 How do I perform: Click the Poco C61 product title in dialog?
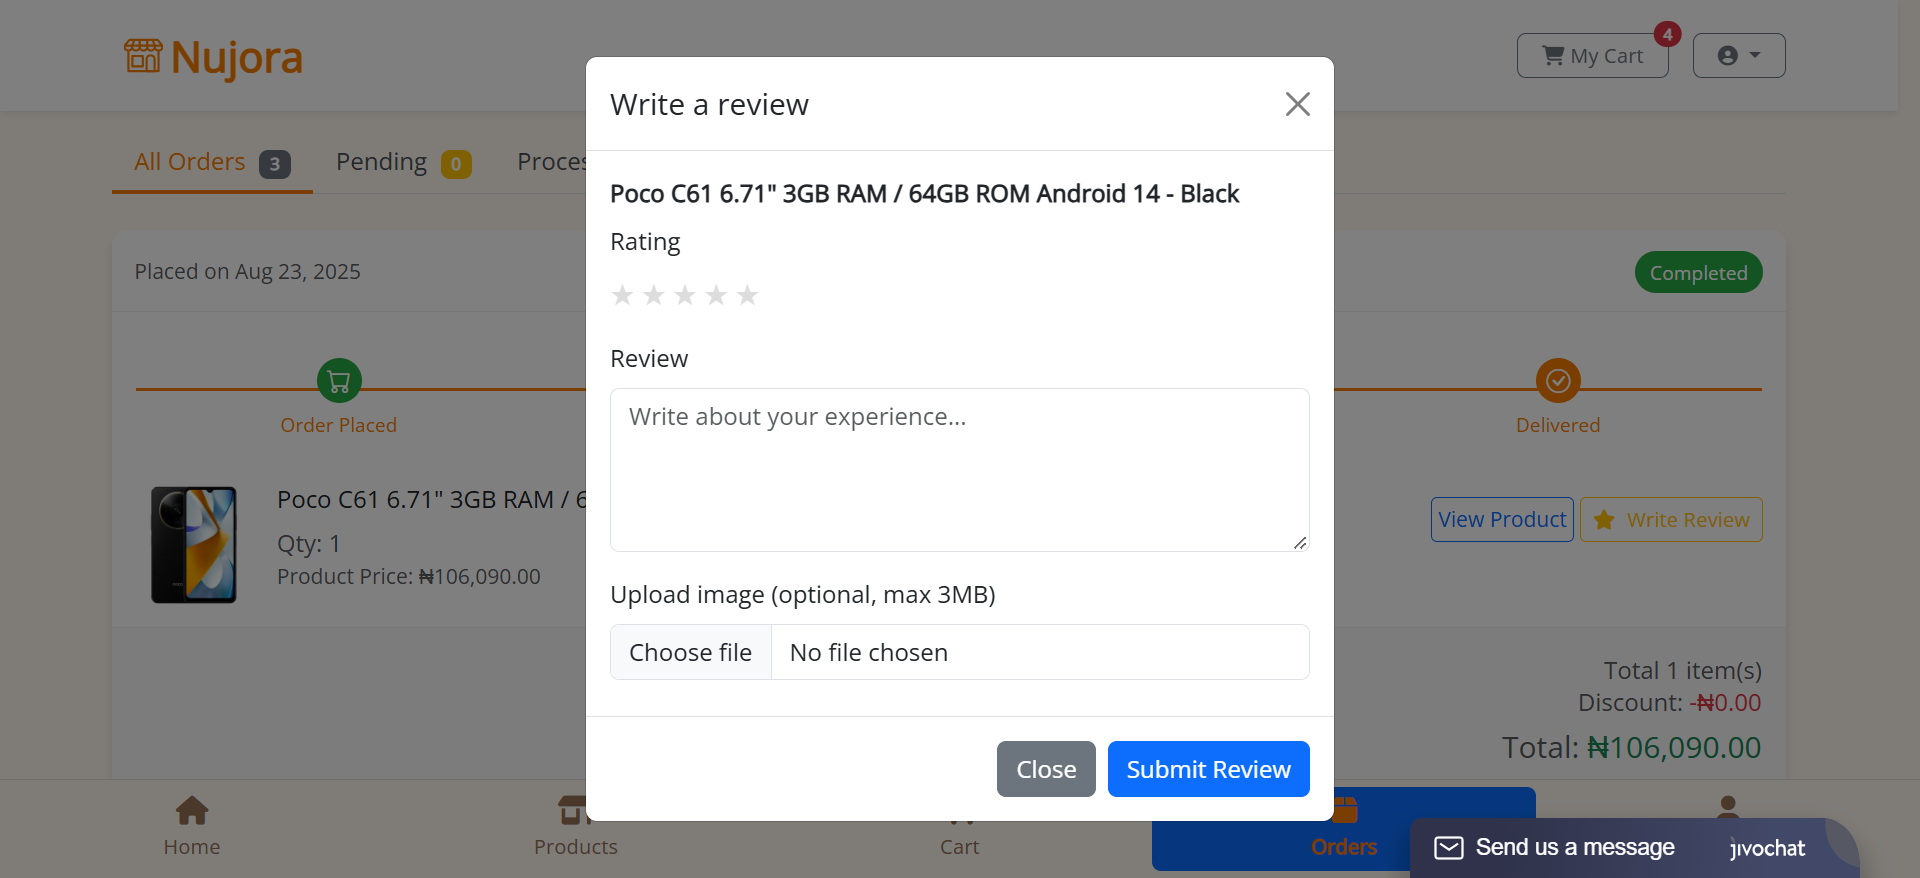924,194
